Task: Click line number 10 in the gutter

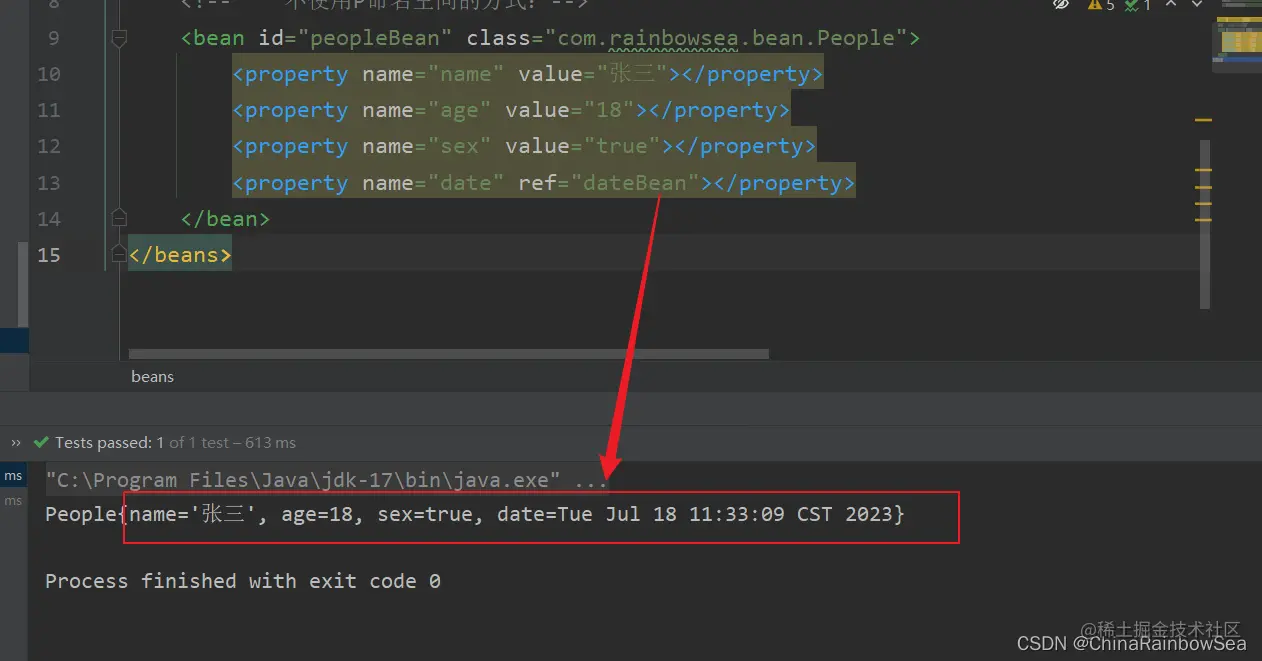Action: pyautogui.click(x=48, y=75)
